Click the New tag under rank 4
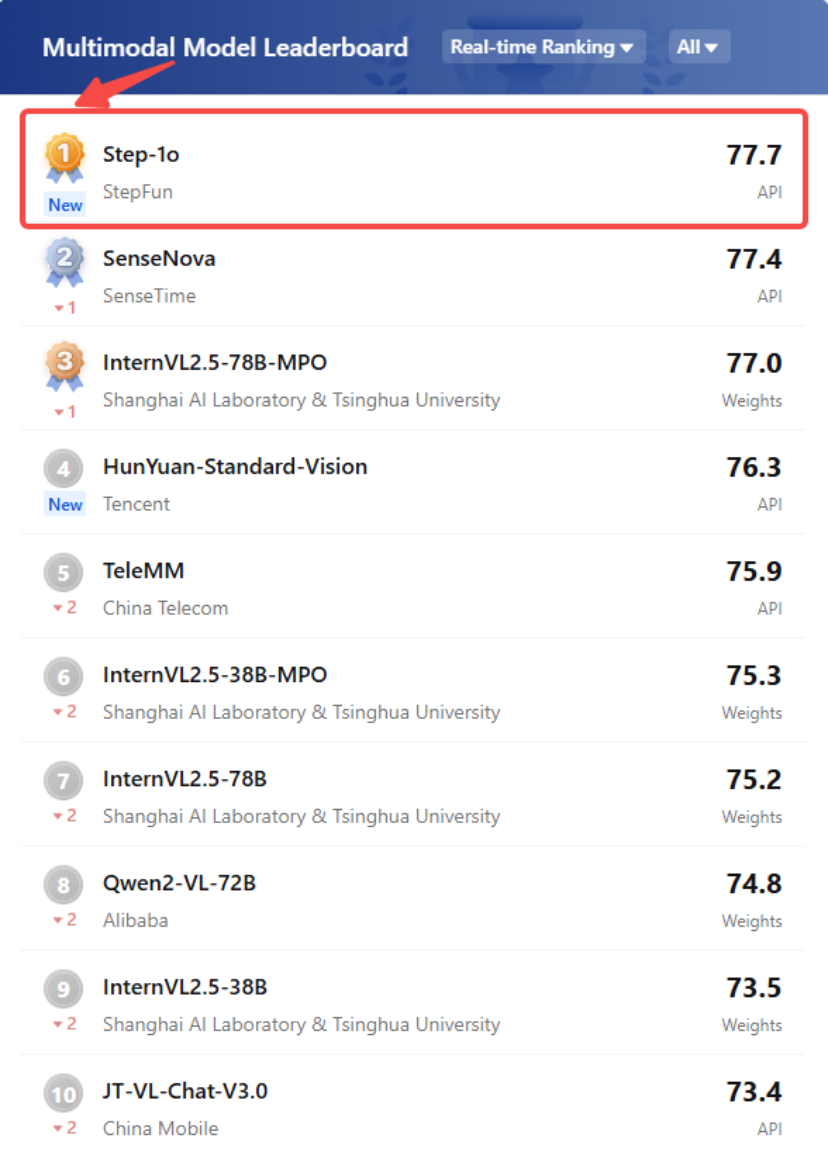The width and height of the screenshot is (828, 1152). point(66,504)
